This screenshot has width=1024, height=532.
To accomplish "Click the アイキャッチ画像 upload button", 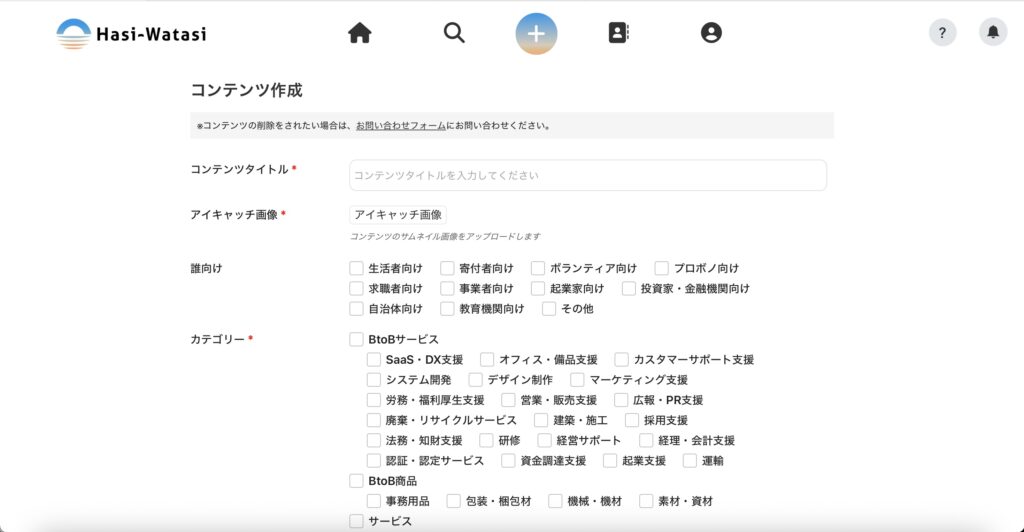I will pos(398,215).
